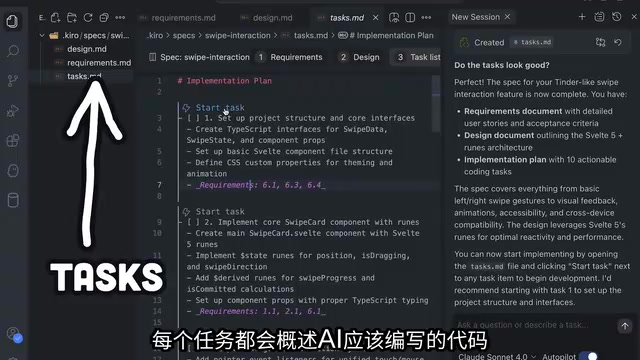Image resolution: width=640 pixels, height=360 pixels.
Task: Open the Accounts icon at the sidebar bottom
Action: tap(14, 334)
